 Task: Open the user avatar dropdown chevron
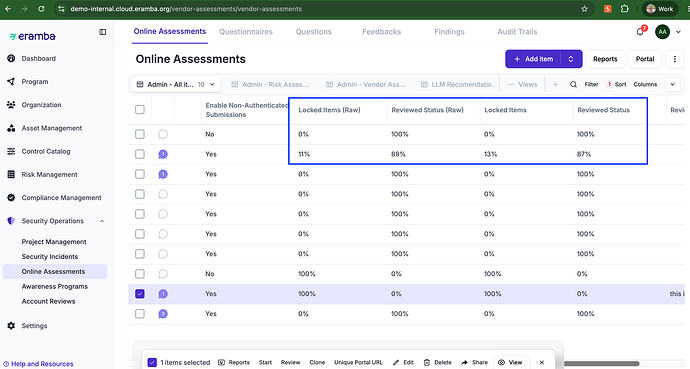(678, 32)
